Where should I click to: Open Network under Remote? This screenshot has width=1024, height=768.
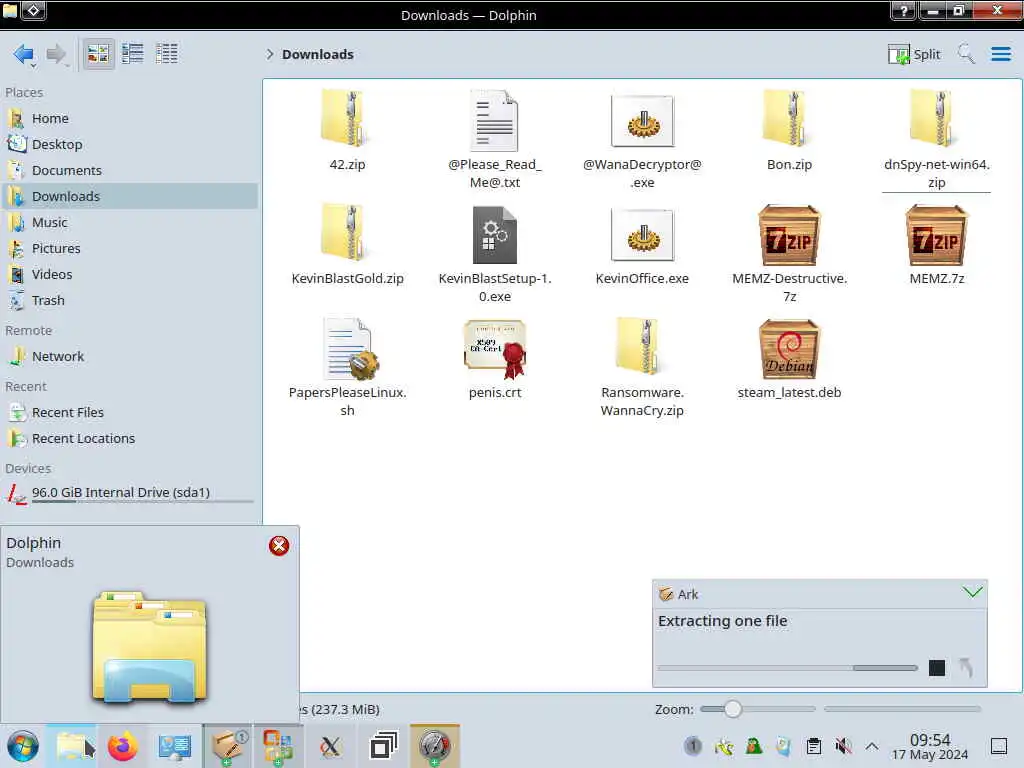click(x=129, y=357)
